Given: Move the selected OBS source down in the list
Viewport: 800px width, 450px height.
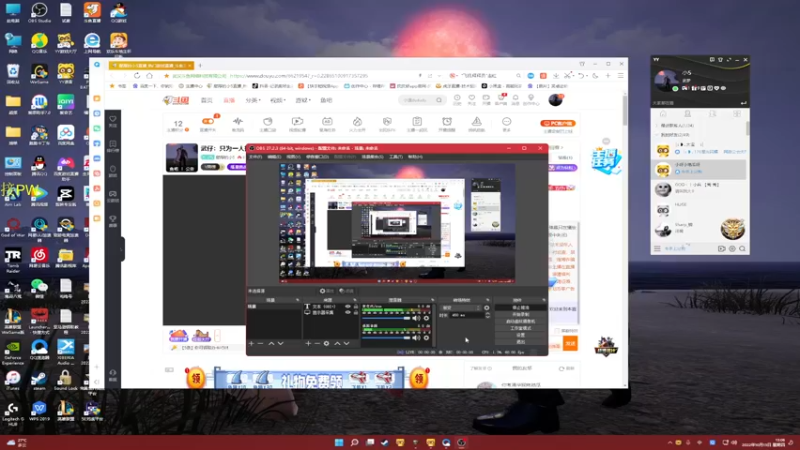Looking at the screenshot, I should tap(346, 343).
